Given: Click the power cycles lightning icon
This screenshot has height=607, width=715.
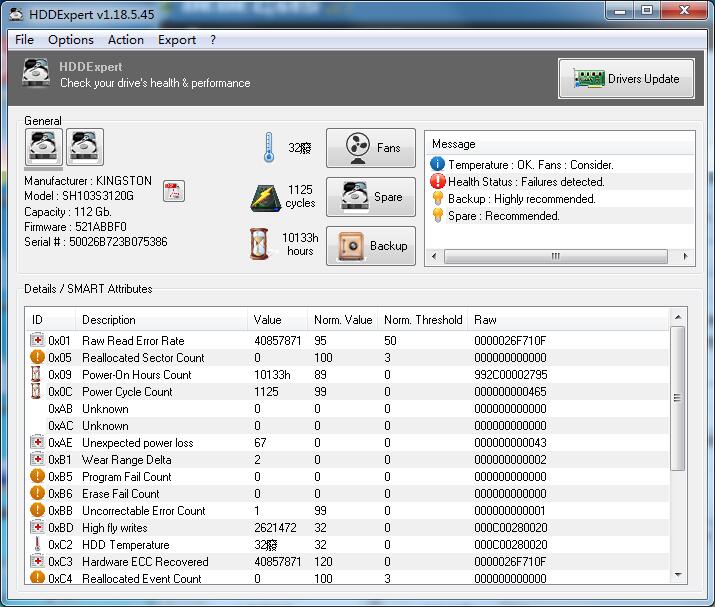Looking at the screenshot, I should [263, 197].
